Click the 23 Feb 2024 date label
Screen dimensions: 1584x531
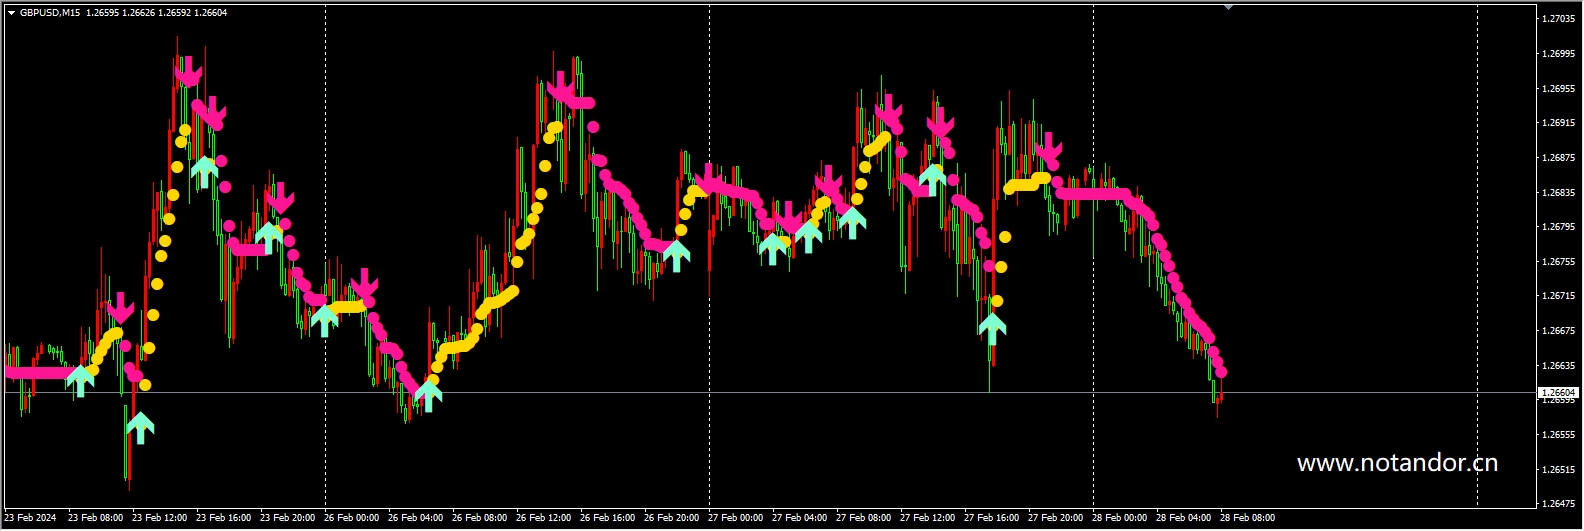click(31, 518)
